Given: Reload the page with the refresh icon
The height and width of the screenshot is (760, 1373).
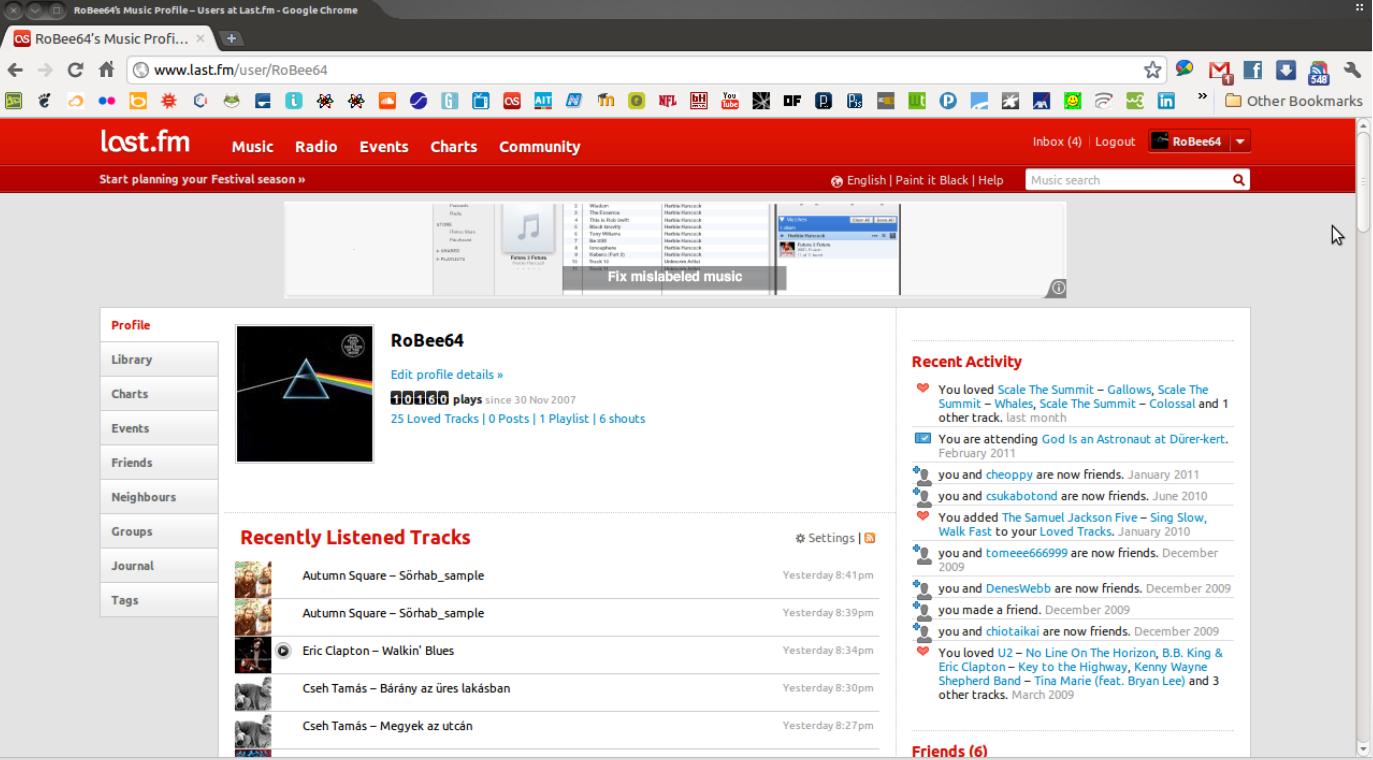Looking at the screenshot, I should (x=74, y=71).
